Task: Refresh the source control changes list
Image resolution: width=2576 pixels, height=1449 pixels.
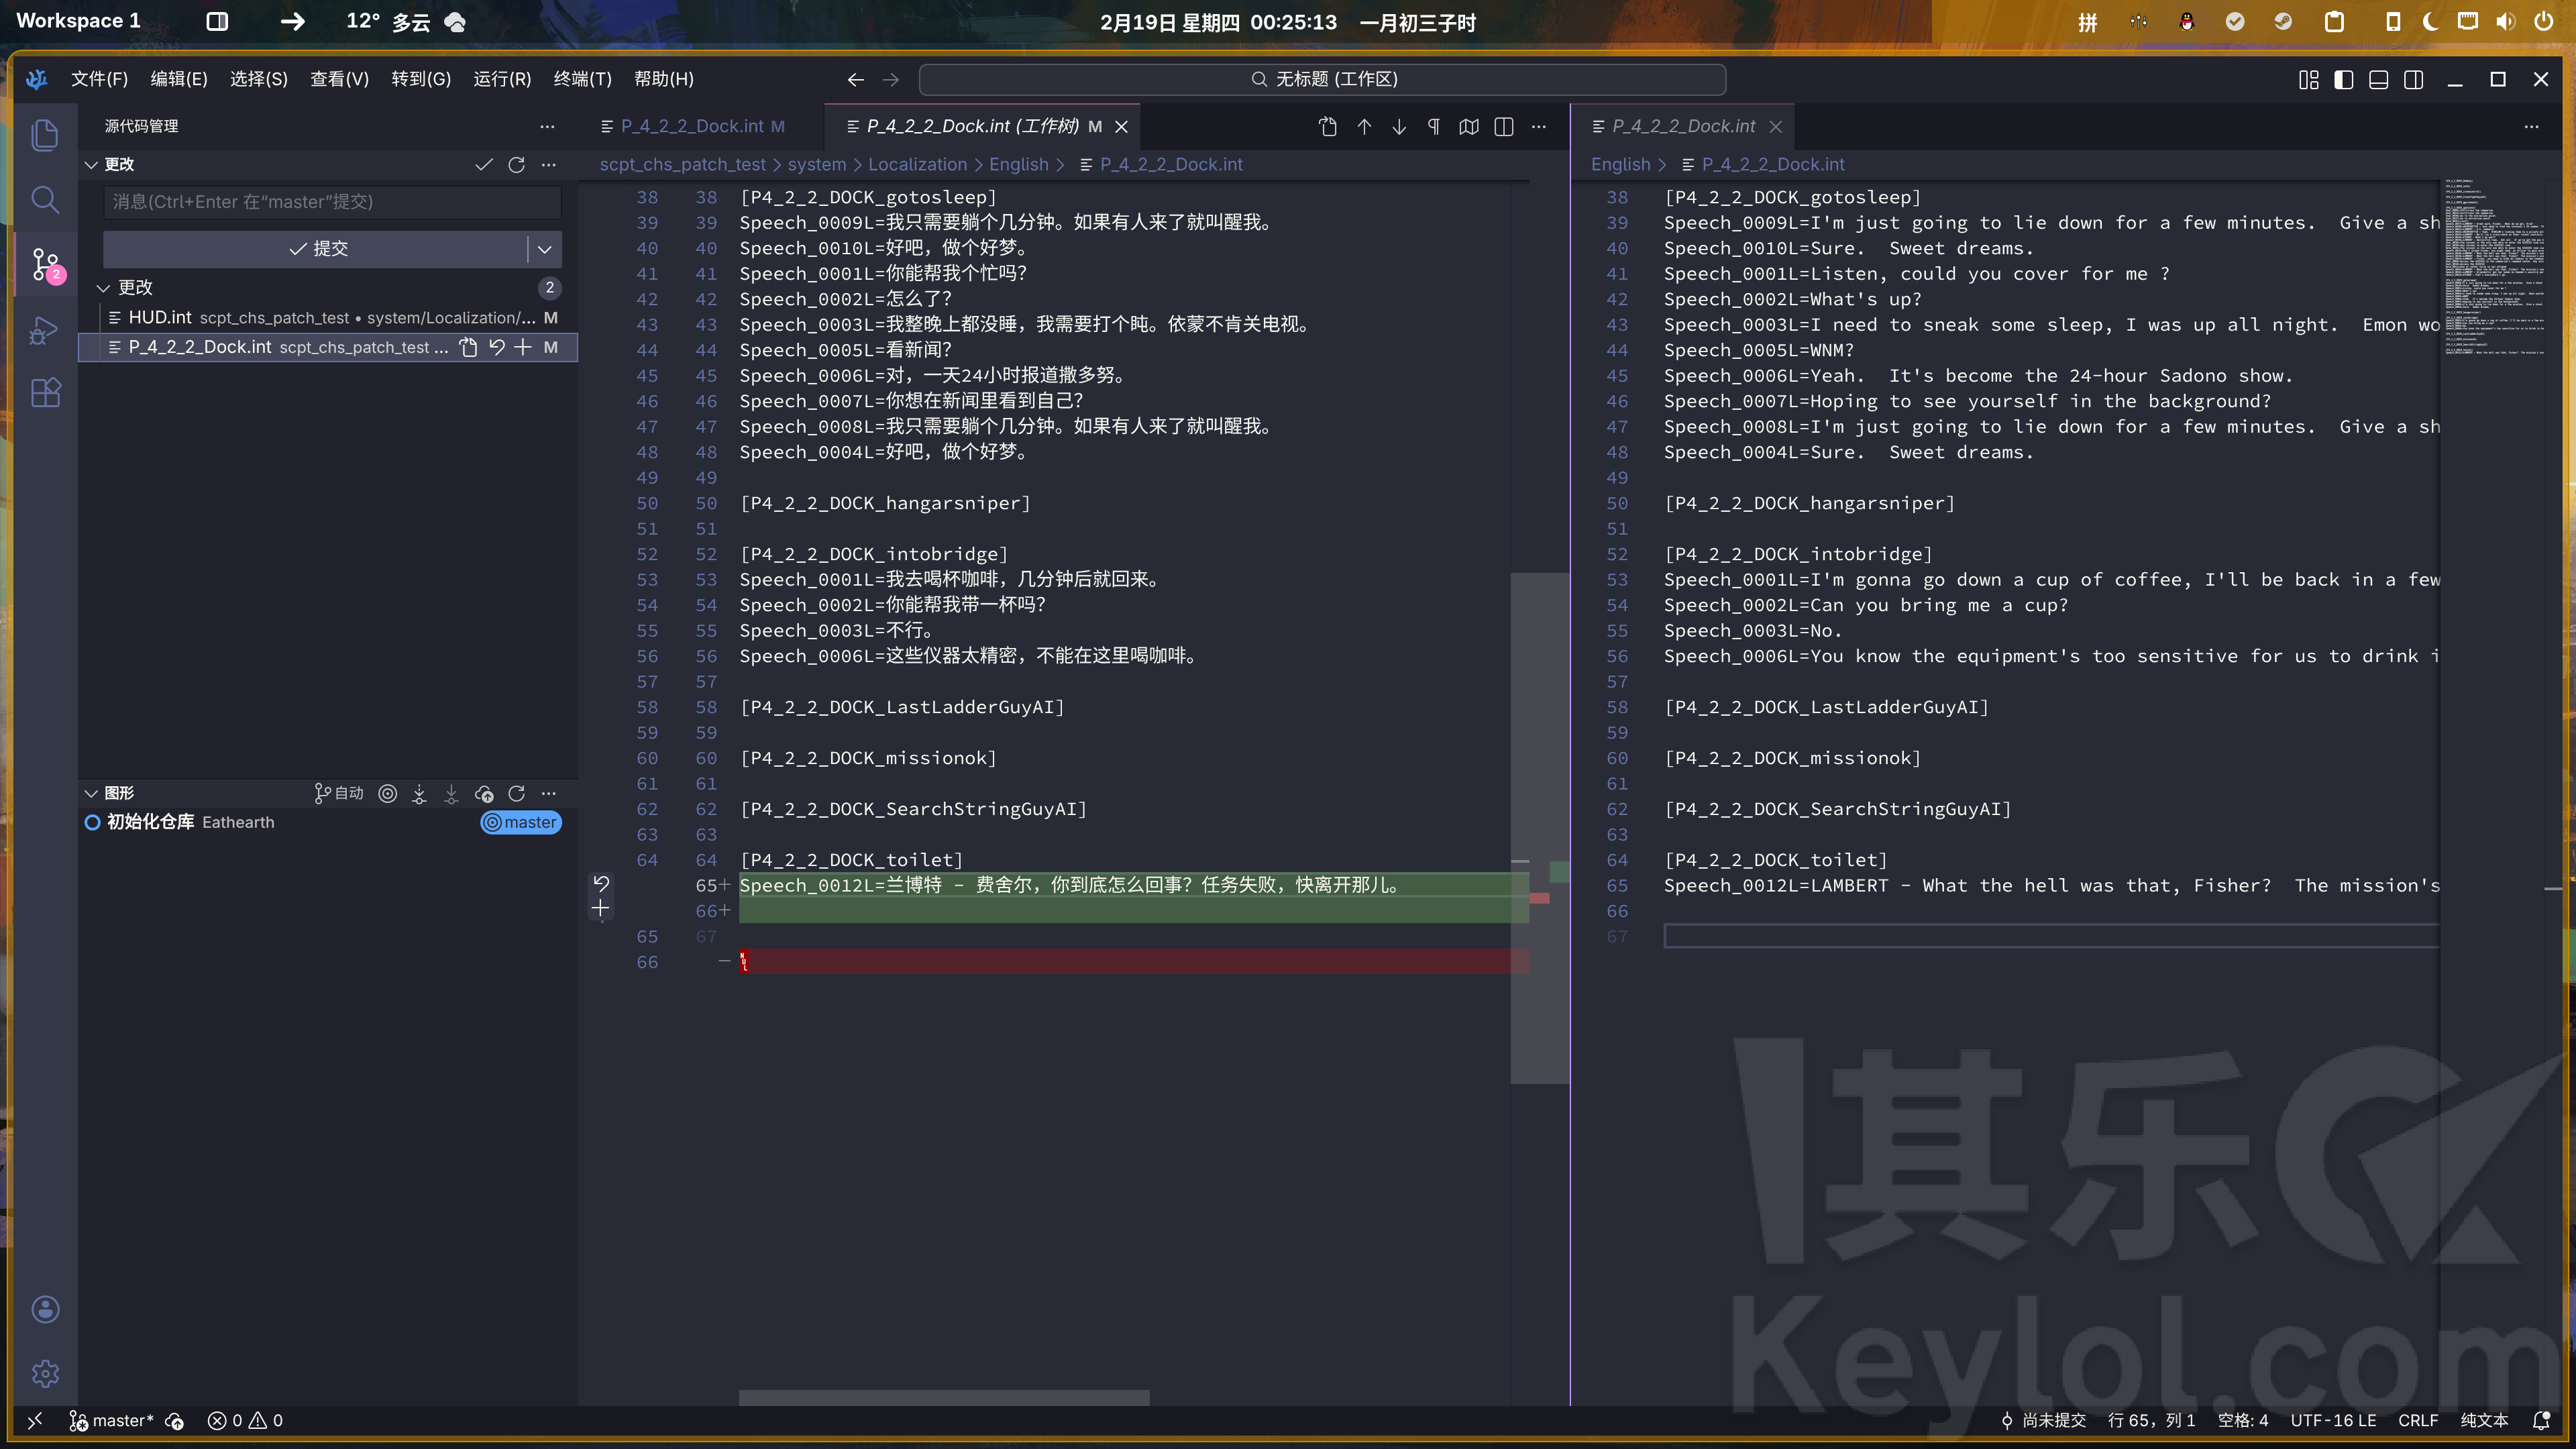Action: point(516,164)
